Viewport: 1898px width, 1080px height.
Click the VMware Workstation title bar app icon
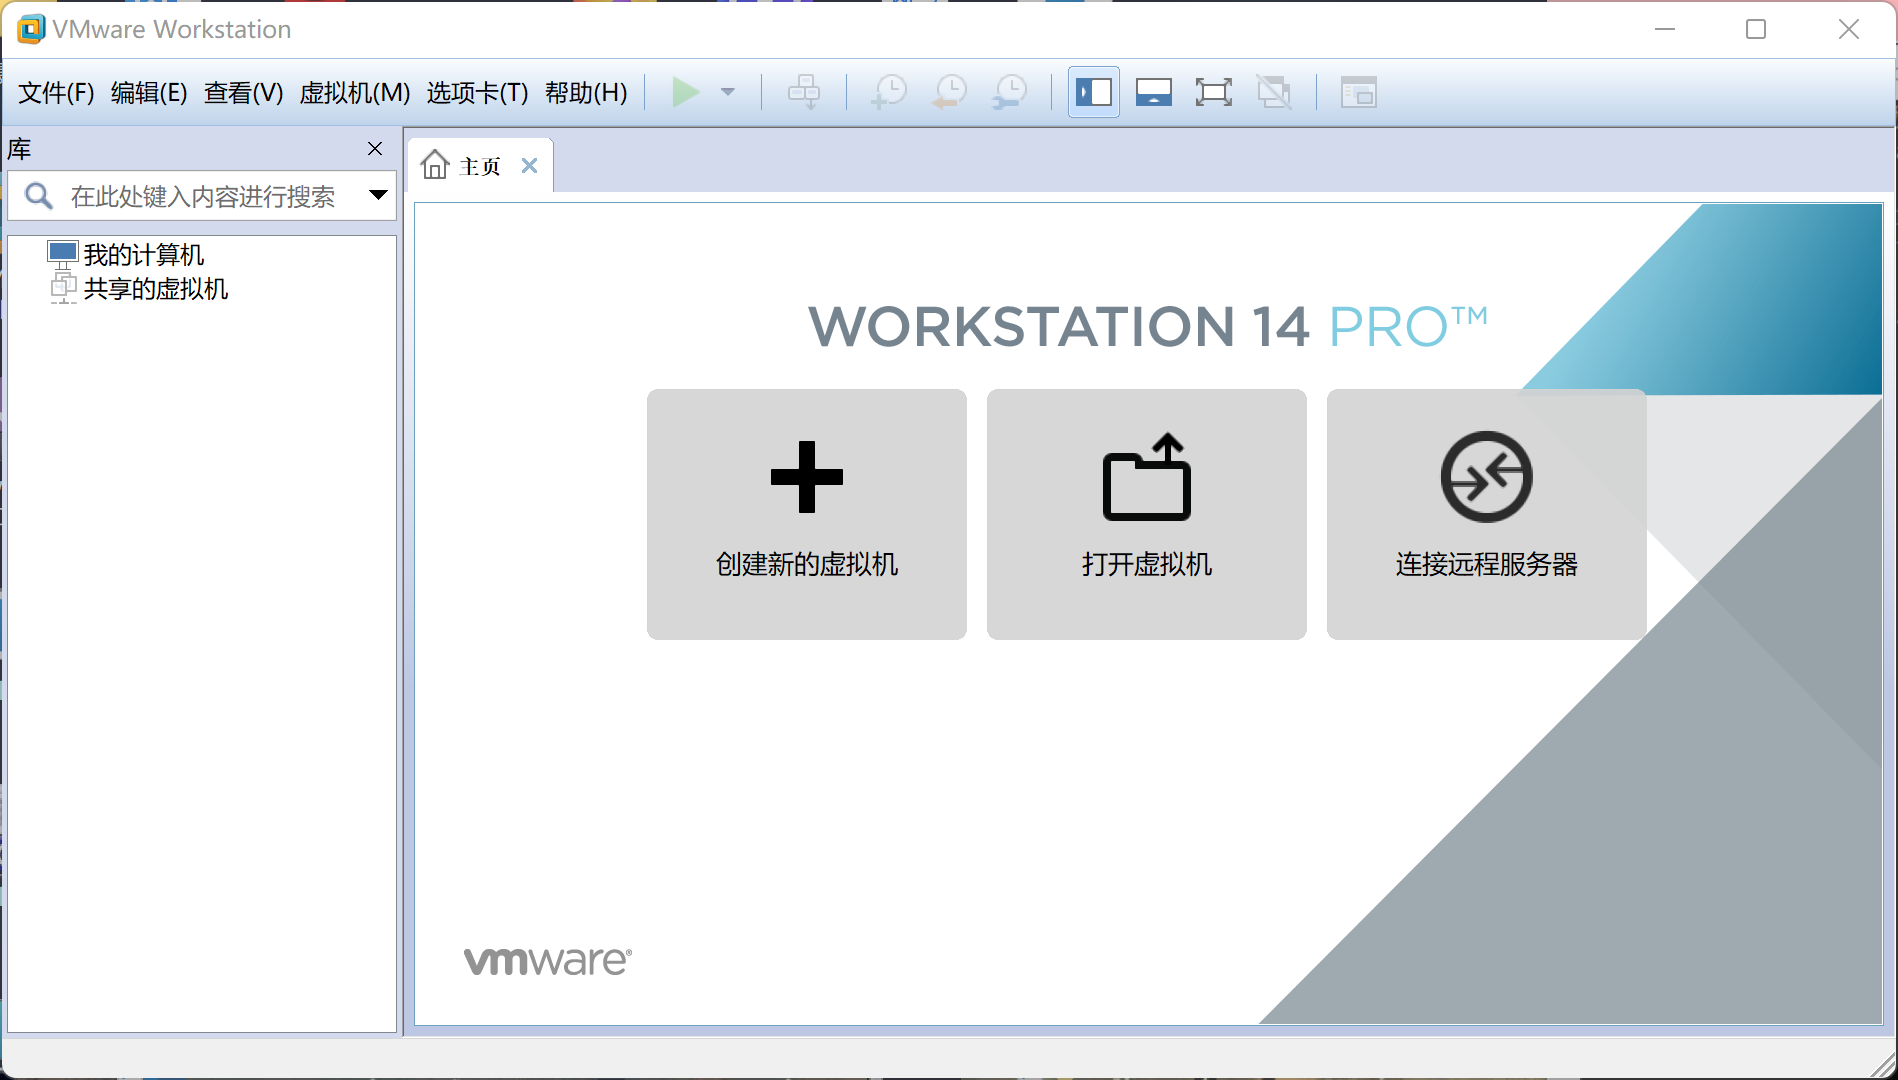tap(31, 29)
